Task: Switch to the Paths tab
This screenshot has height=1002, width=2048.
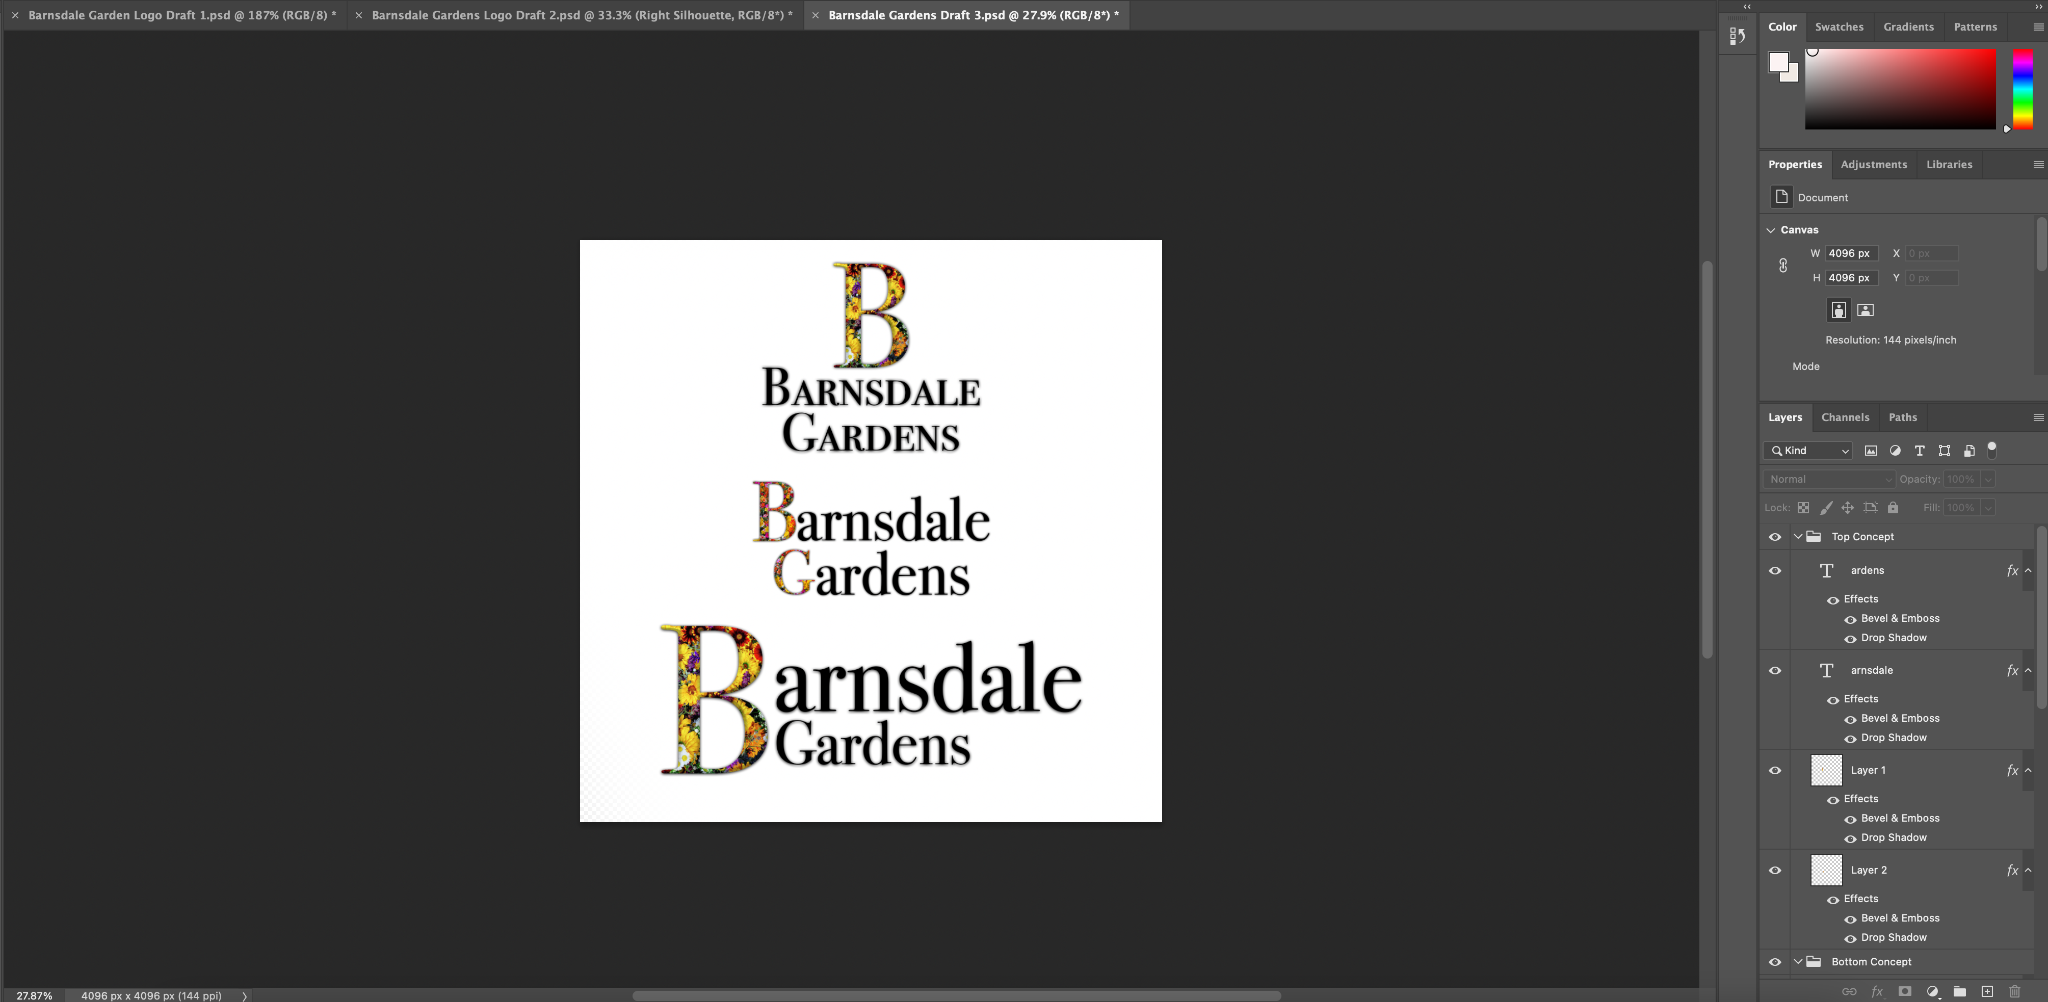Action: [x=1903, y=417]
